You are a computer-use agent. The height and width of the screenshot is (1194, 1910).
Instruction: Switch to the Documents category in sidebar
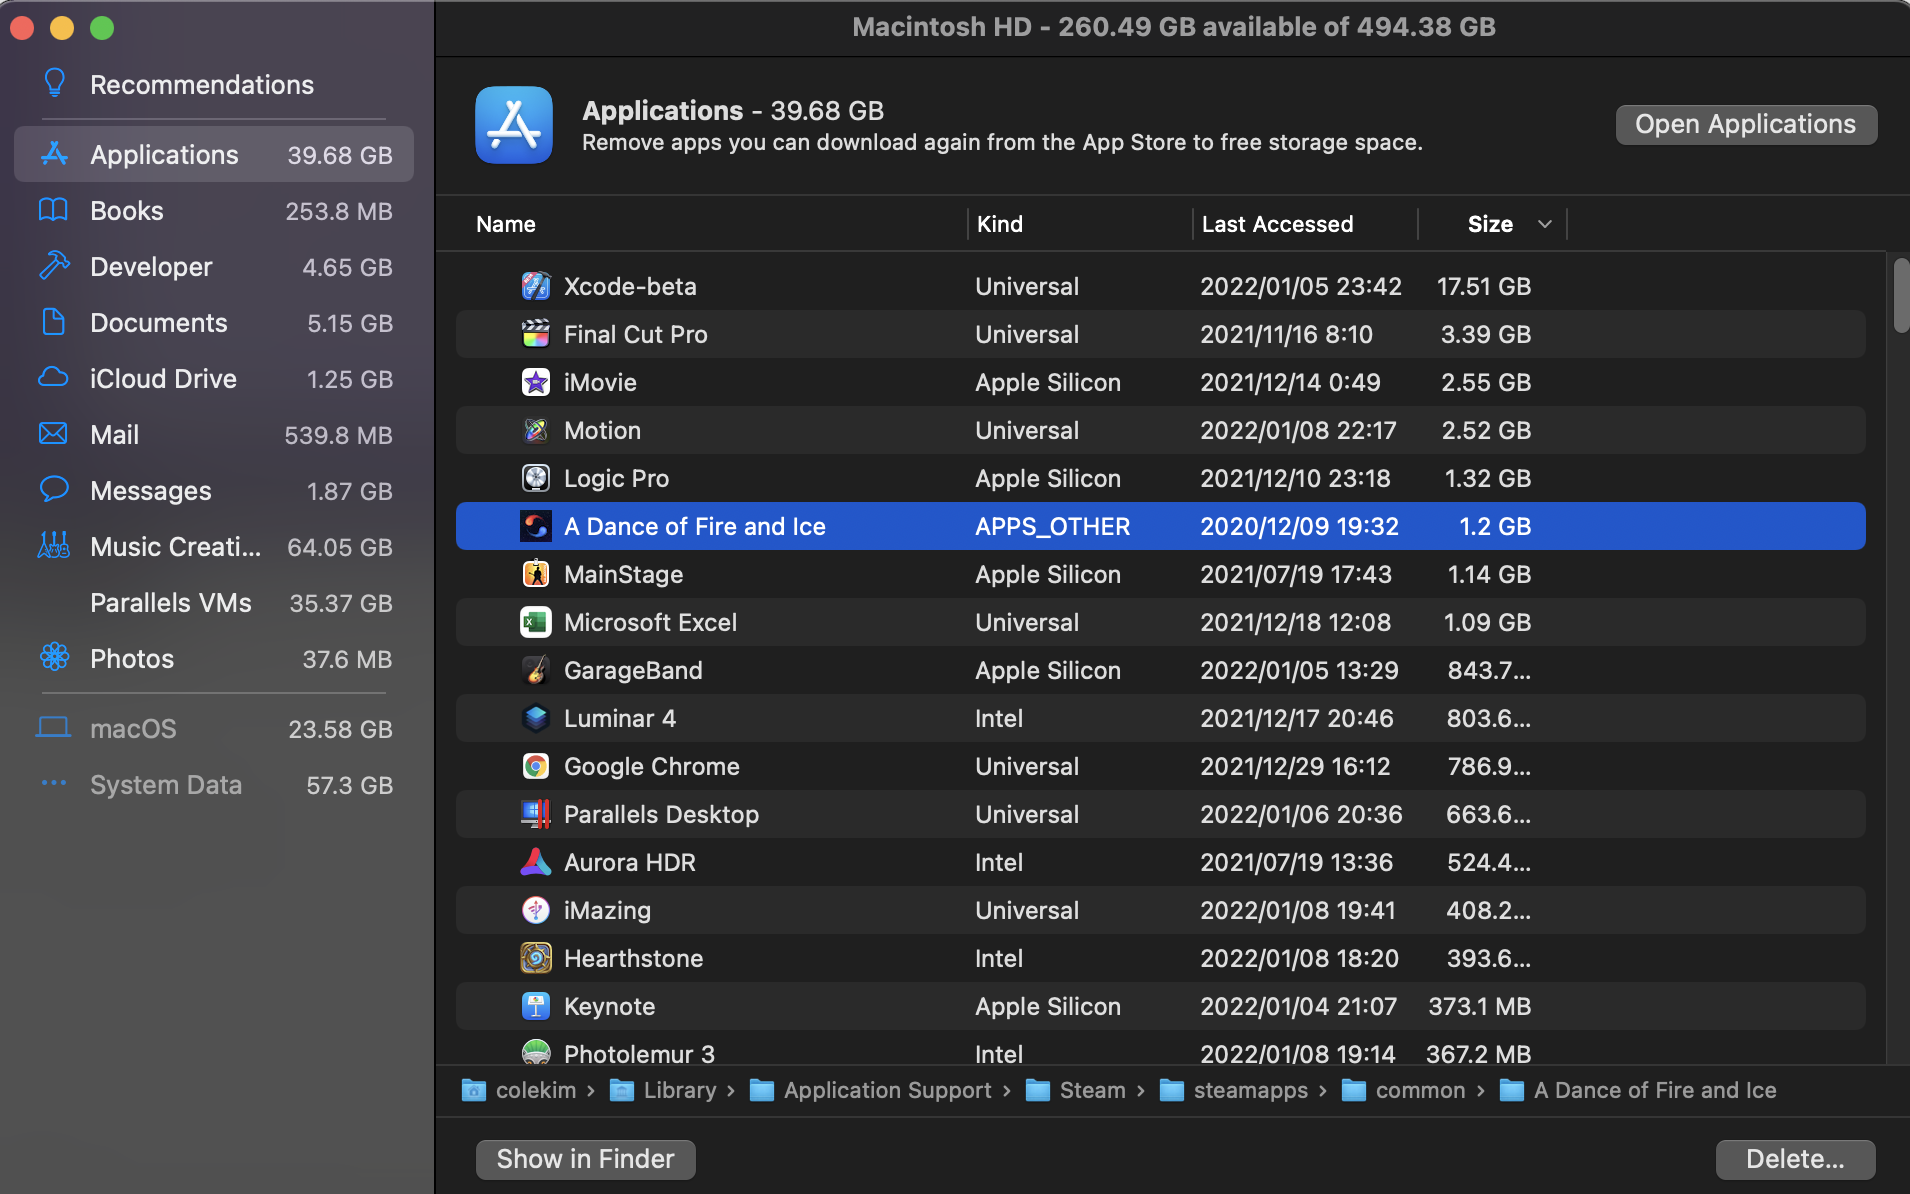point(159,323)
